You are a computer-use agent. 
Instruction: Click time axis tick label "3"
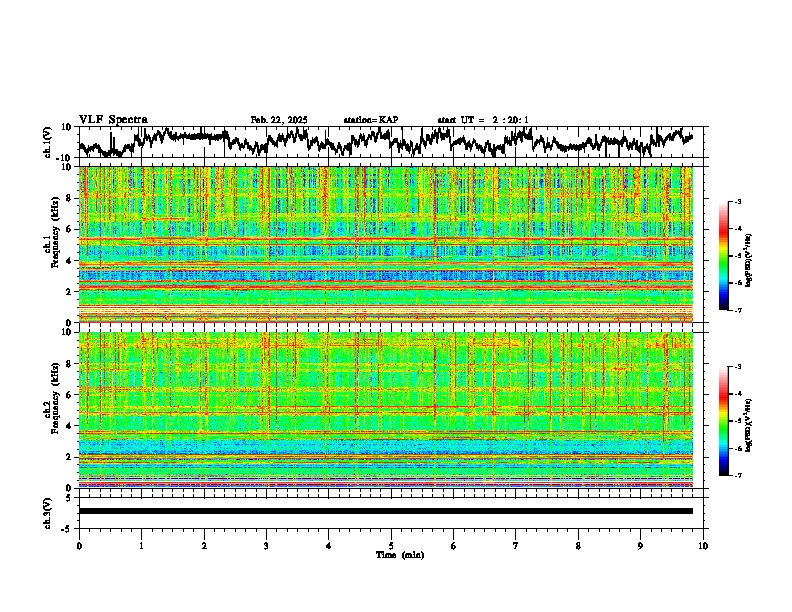point(266,546)
